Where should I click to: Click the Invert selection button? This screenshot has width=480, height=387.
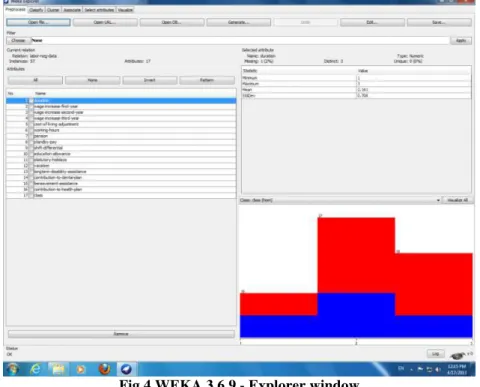[150, 80]
